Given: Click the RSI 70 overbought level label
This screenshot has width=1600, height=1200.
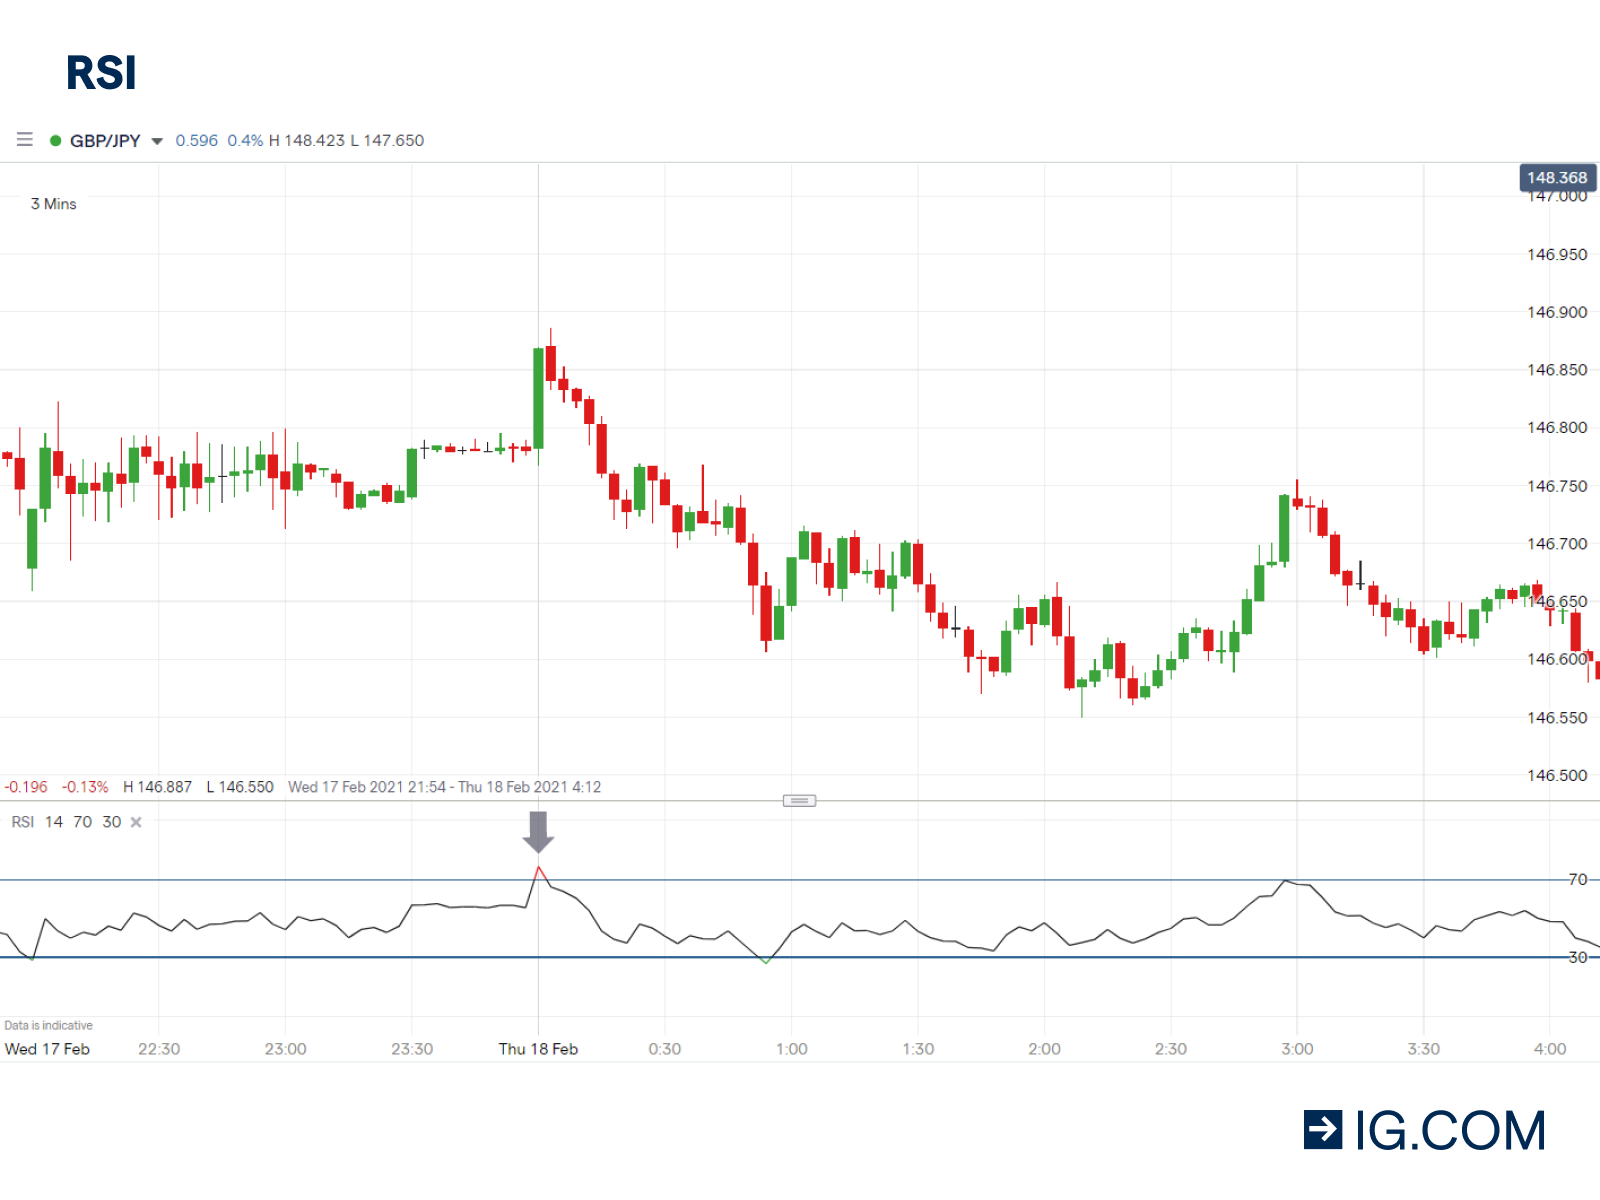Looking at the screenshot, I should coord(1577,880).
